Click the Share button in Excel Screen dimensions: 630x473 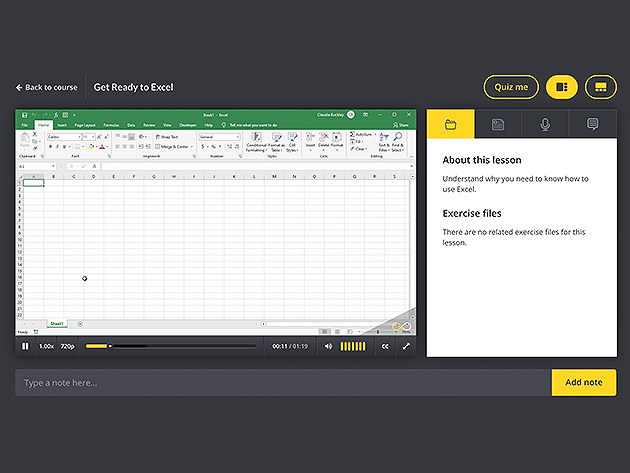tap(401, 125)
